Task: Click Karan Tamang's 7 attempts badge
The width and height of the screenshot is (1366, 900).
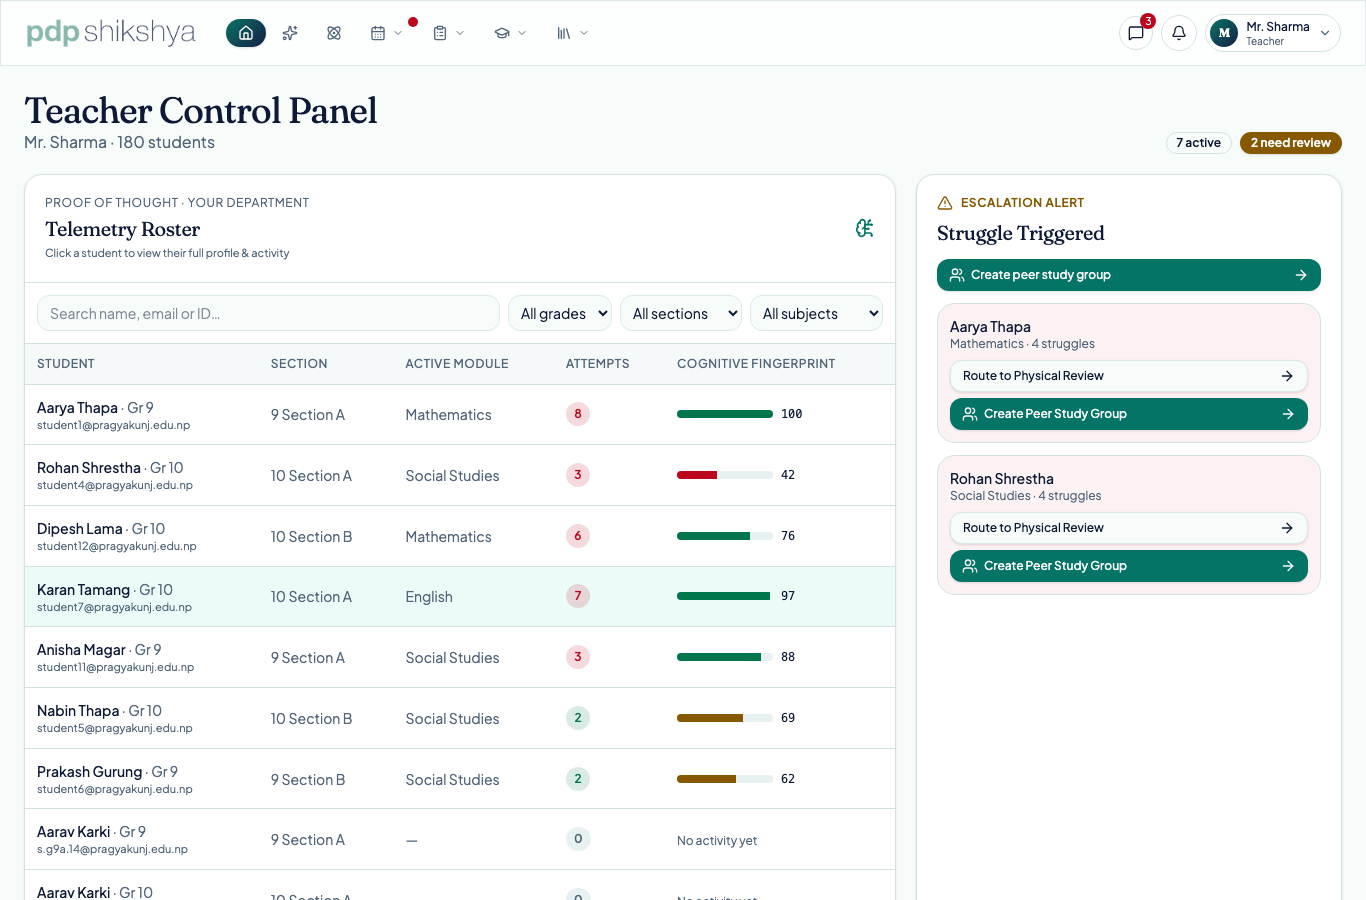Action: pyautogui.click(x=578, y=596)
